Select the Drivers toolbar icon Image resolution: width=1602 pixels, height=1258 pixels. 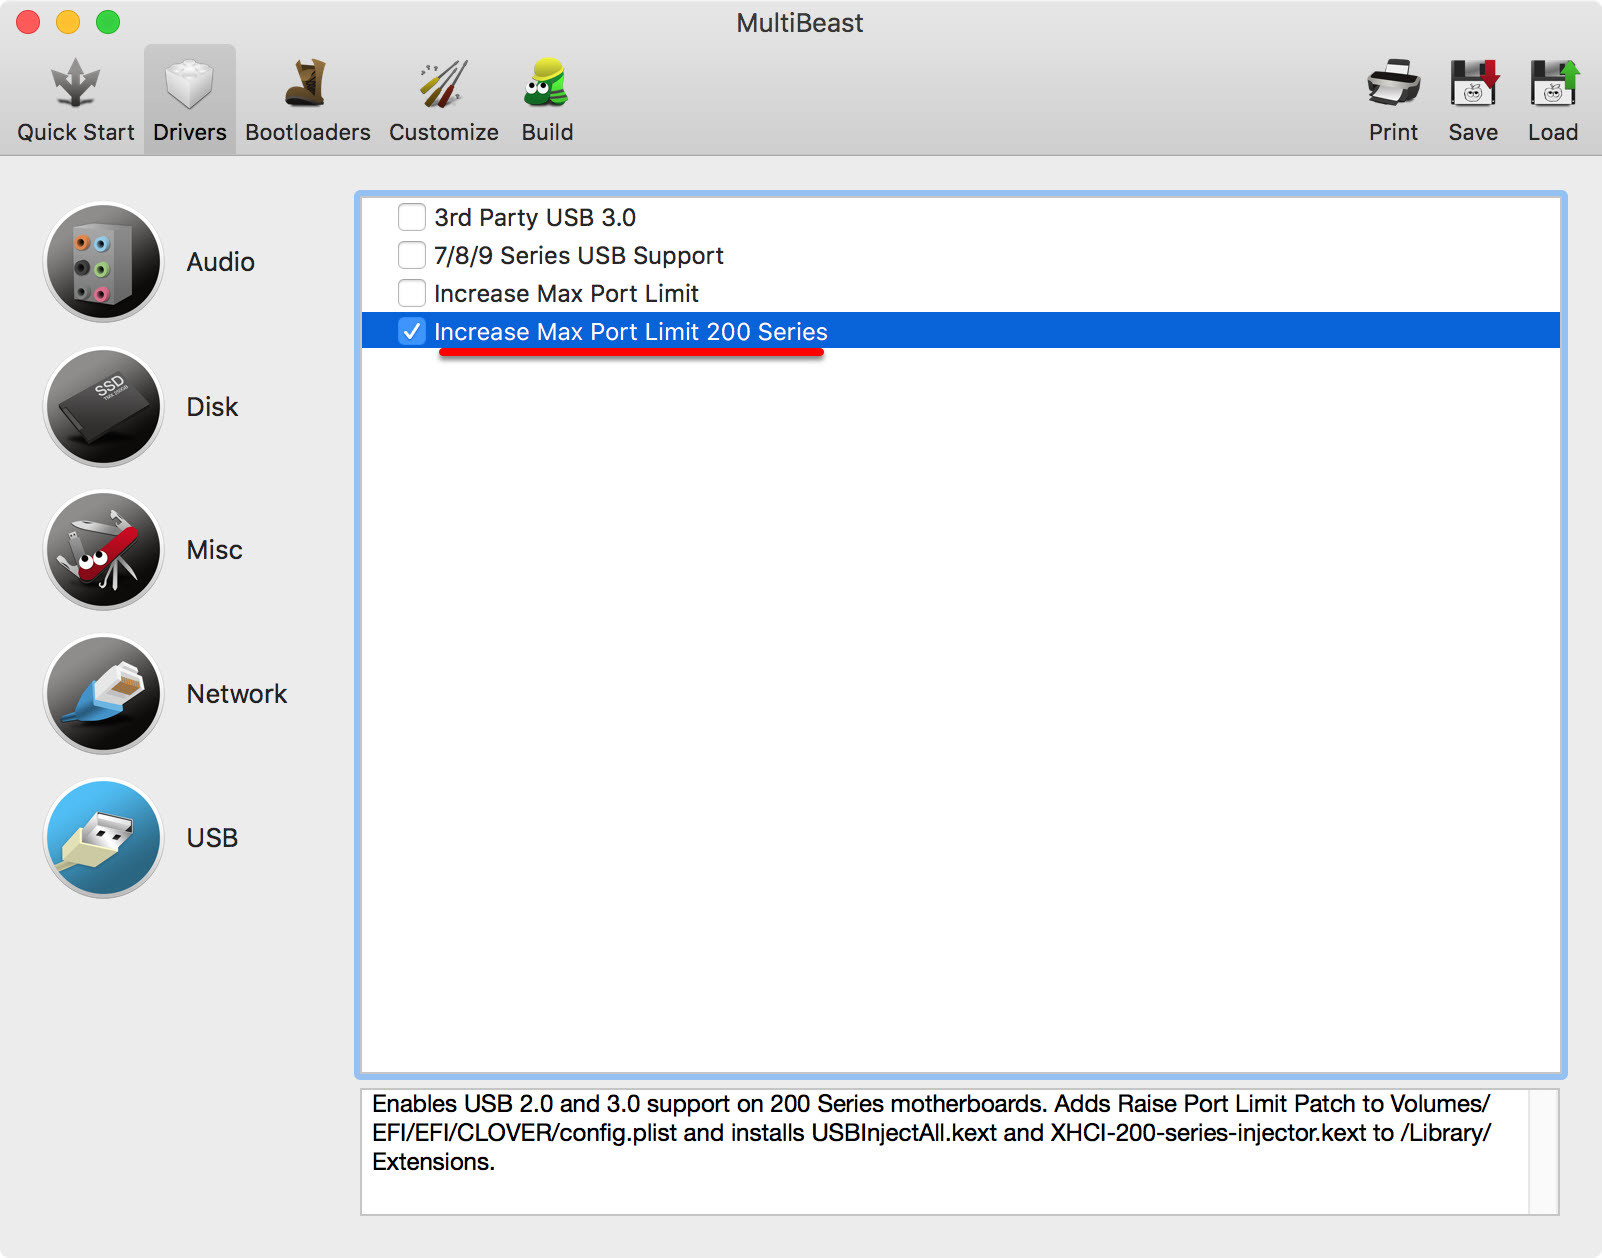(x=189, y=100)
